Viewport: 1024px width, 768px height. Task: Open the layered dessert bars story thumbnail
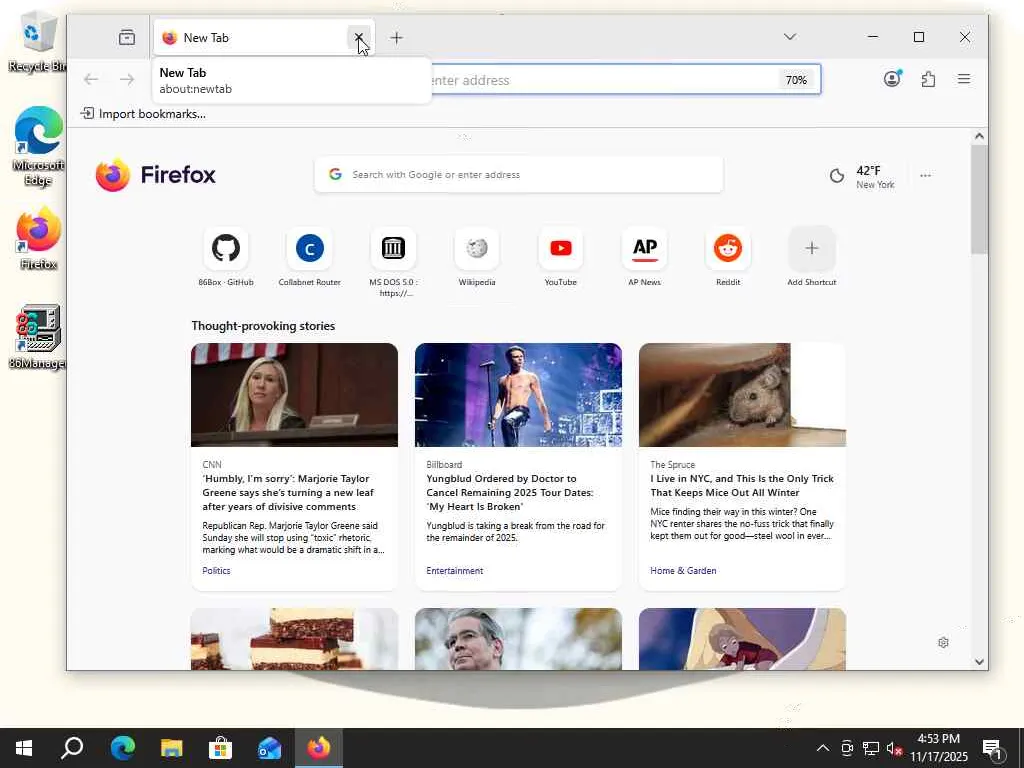(x=295, y=639)
